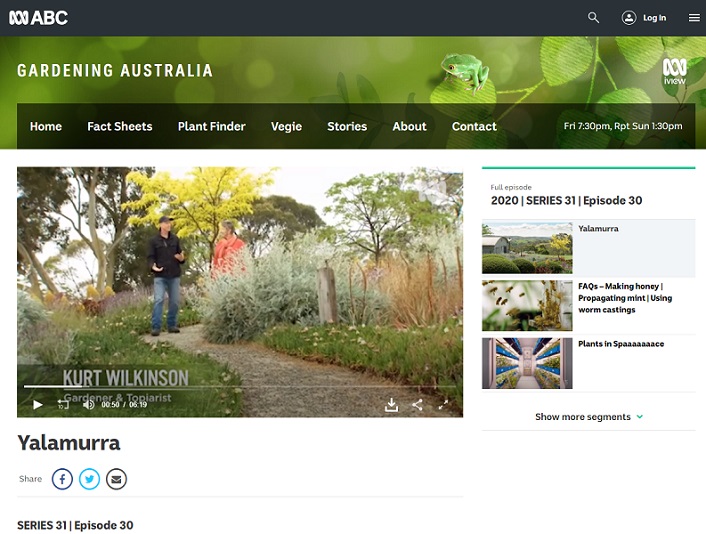Viewport: 706px width, 534px height.
Task: Click the user account avatar icon
Action: (629, 18)
